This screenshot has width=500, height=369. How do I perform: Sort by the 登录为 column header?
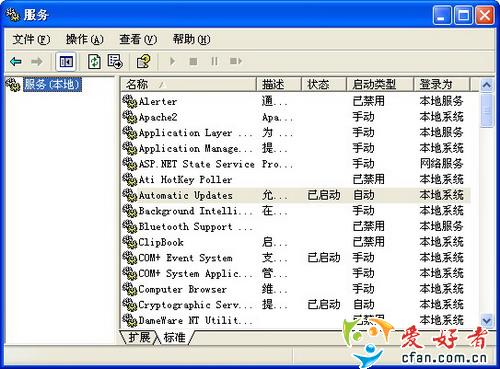click(442, 84)
